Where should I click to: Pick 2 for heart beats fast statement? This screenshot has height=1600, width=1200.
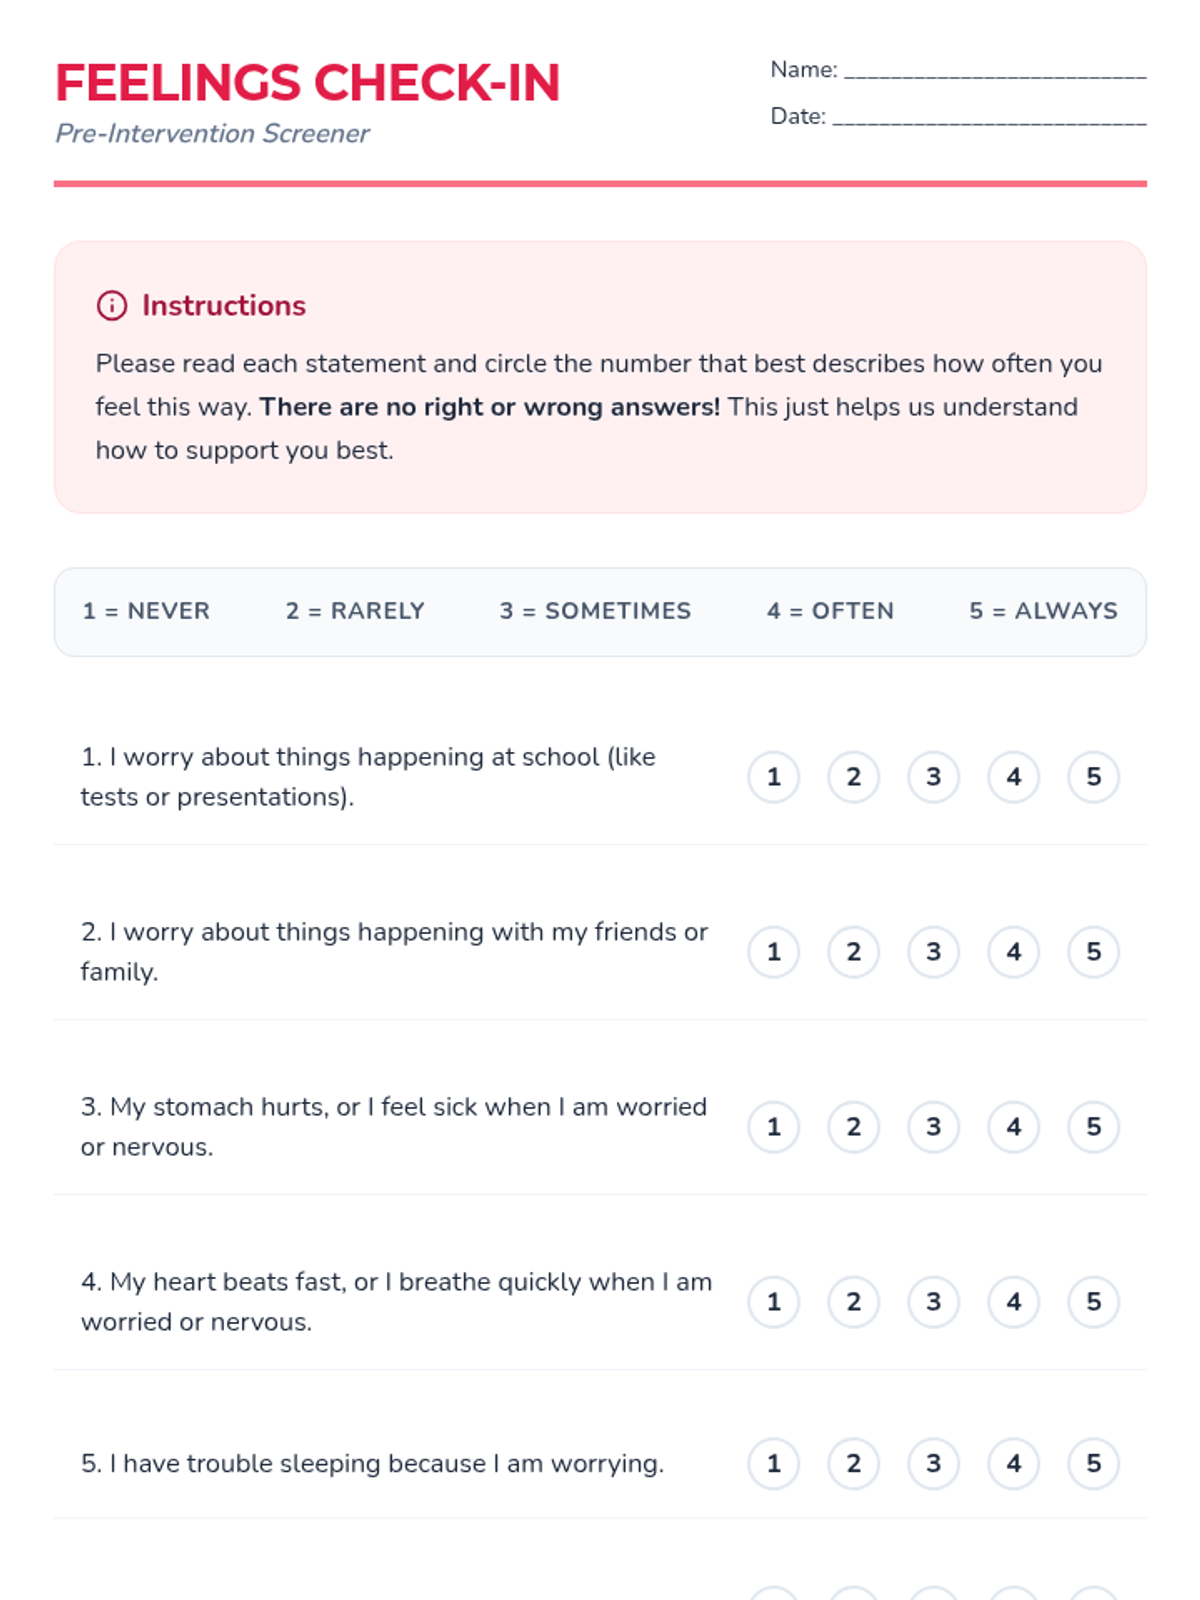click(x=853, y=1302)
